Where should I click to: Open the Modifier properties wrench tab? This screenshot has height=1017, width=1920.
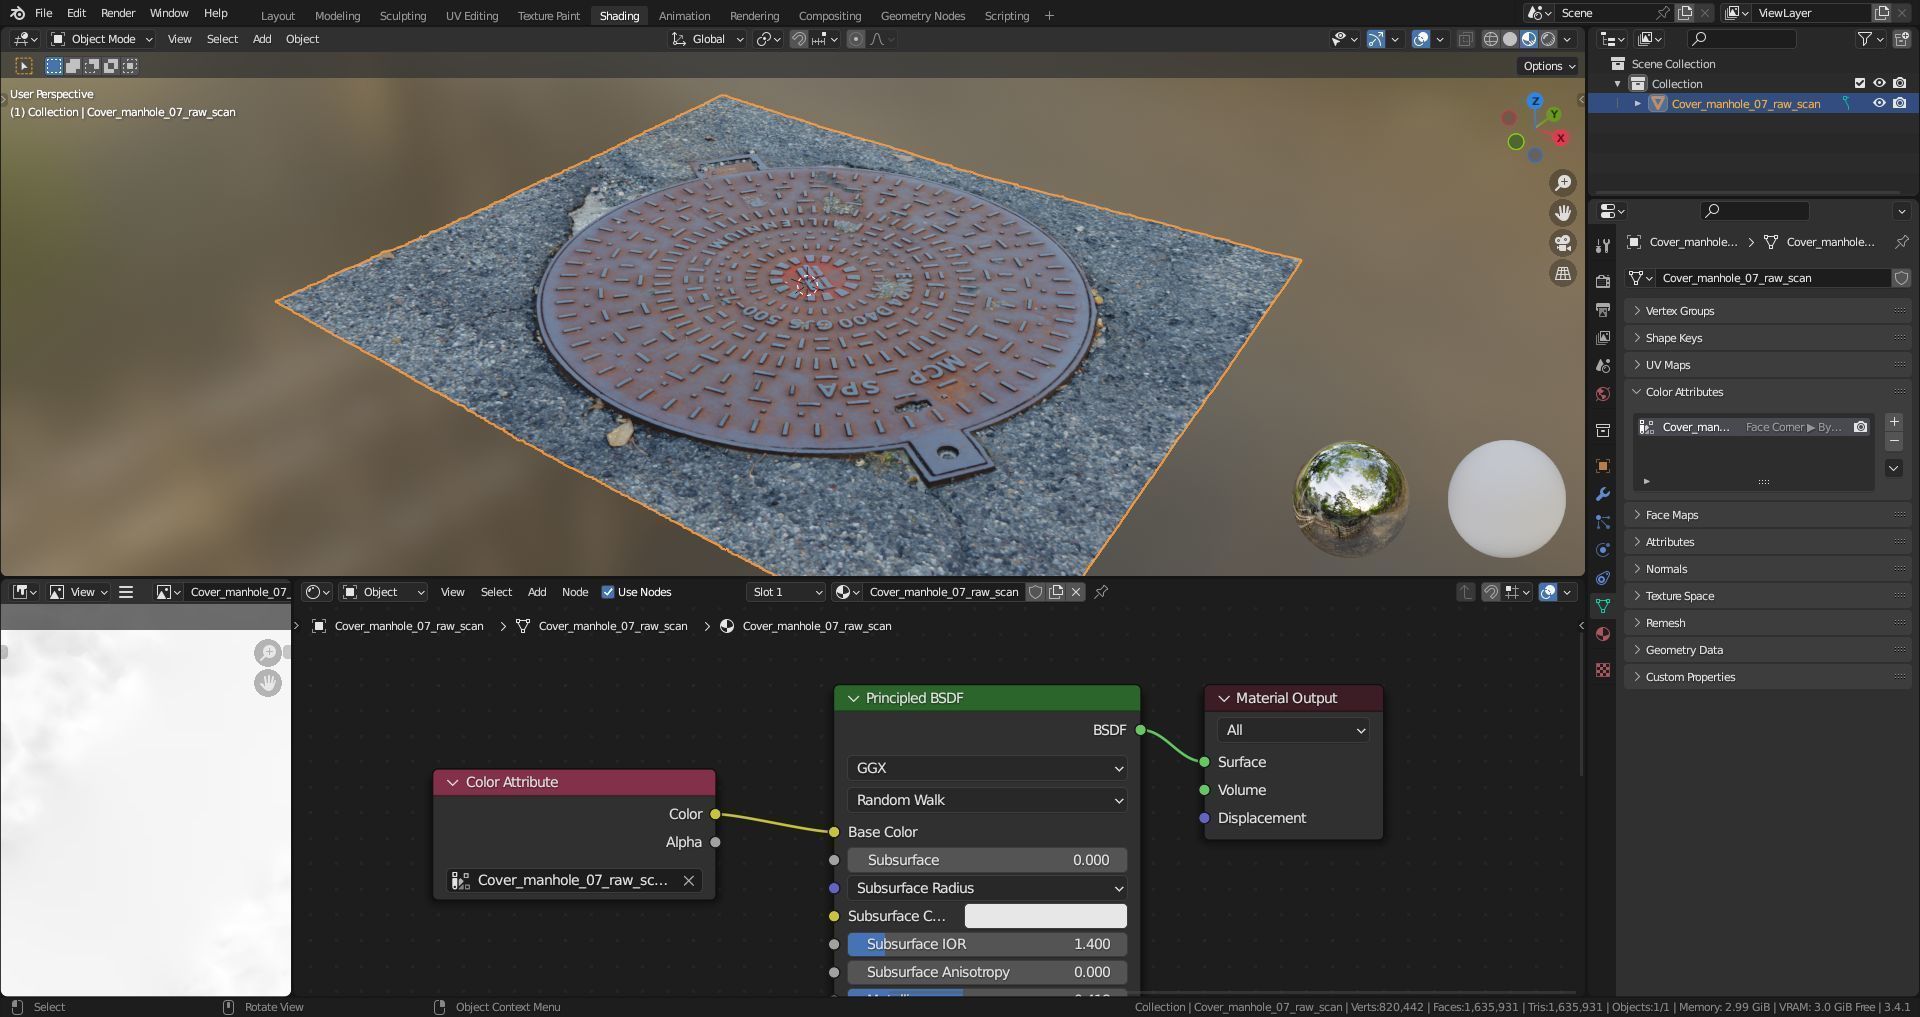[x=1603, y=494]
